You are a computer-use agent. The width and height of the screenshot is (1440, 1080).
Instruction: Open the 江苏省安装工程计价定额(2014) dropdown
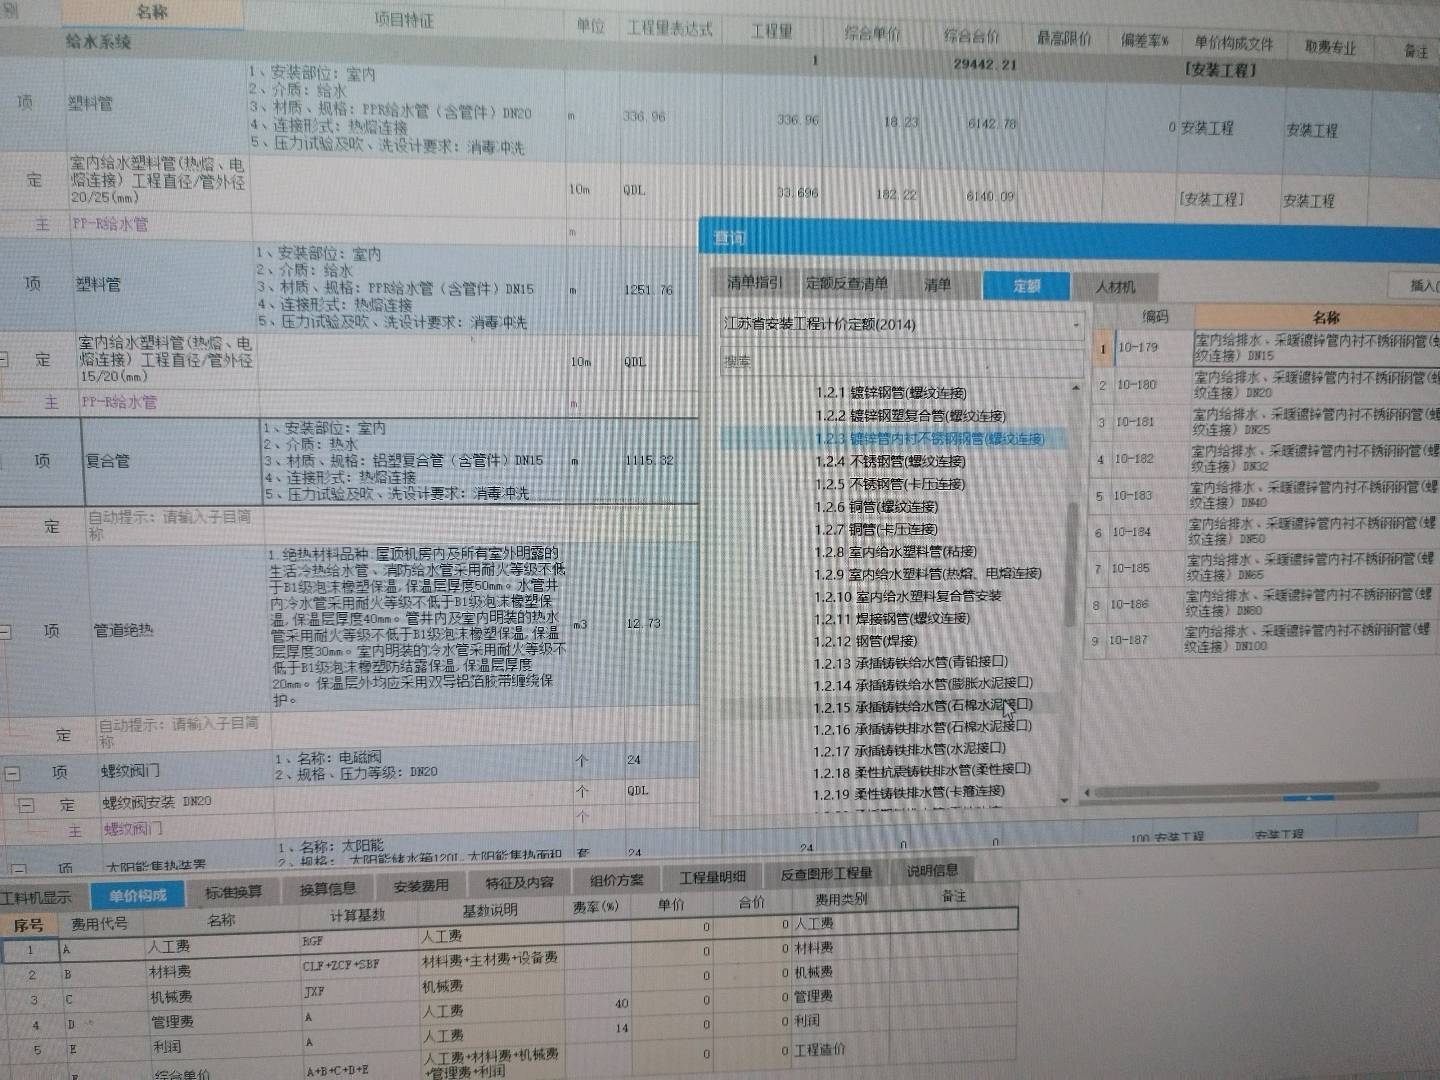pyautogui.click(x=902, y=324)
